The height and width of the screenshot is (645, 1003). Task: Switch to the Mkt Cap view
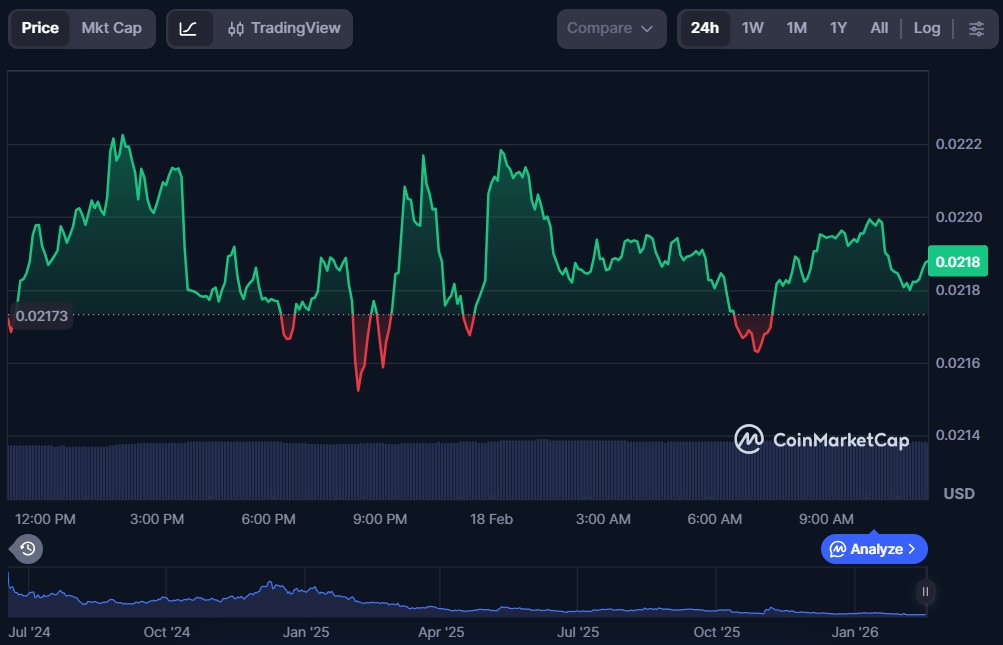[x=112, y=29]
